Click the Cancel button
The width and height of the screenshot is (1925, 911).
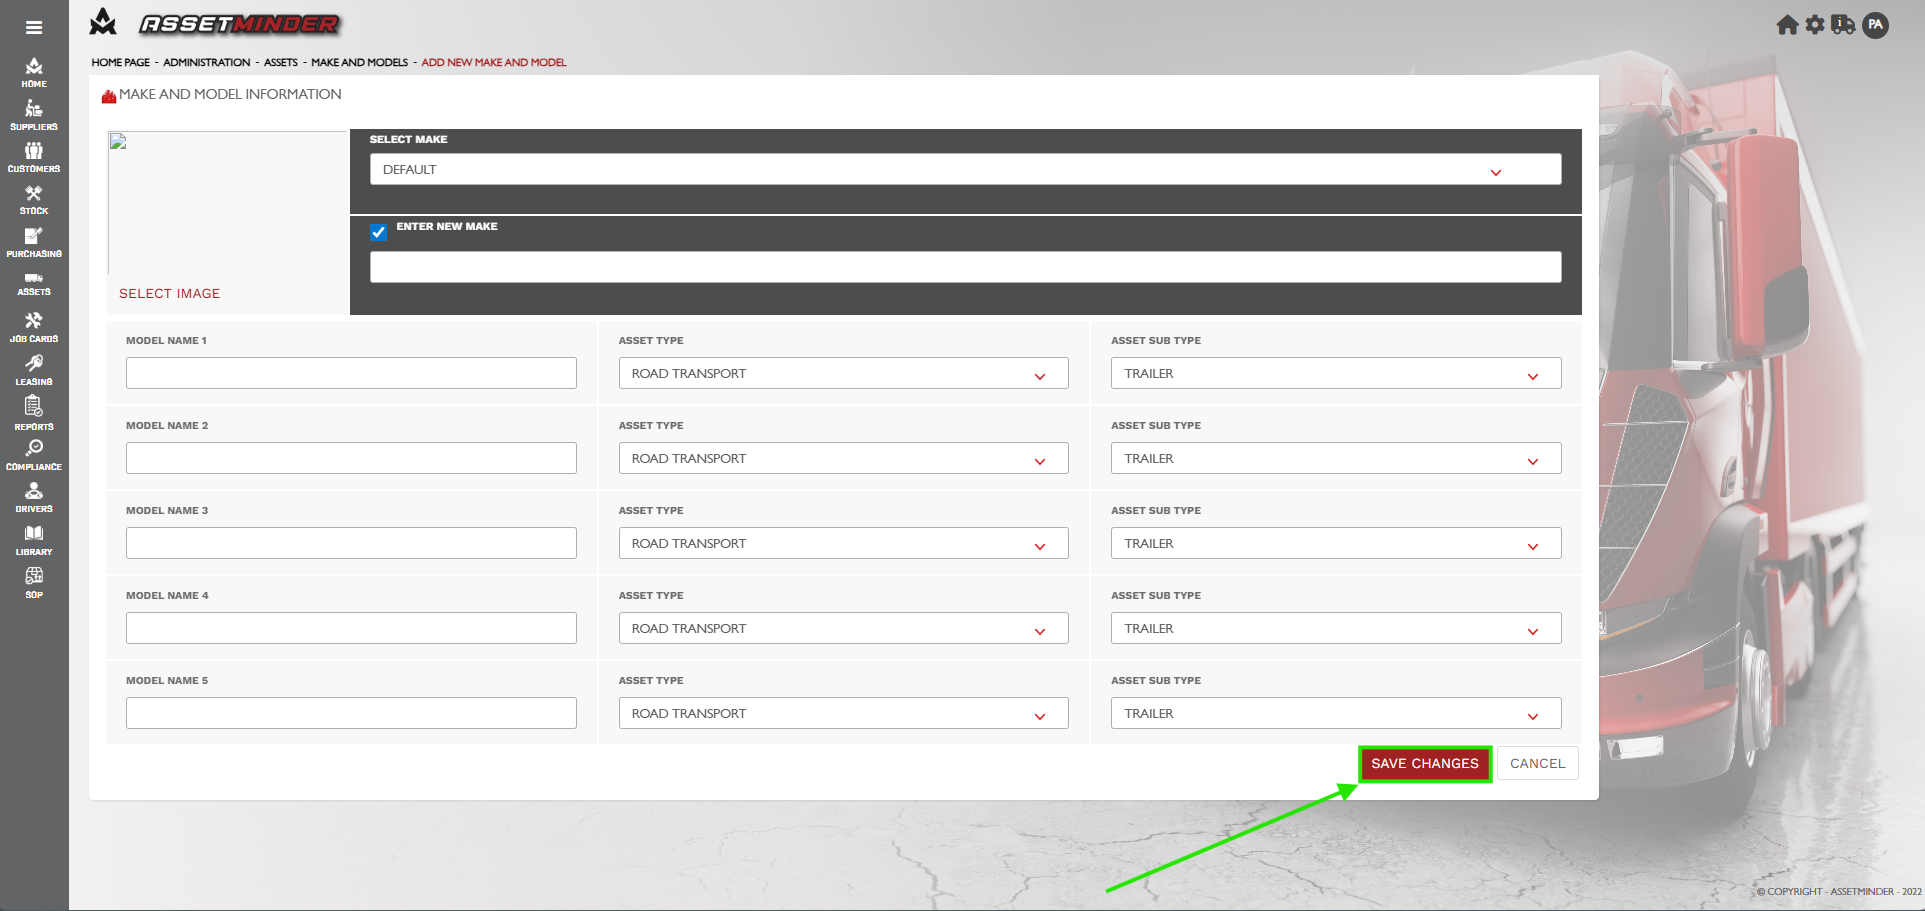click(1537, 764)
